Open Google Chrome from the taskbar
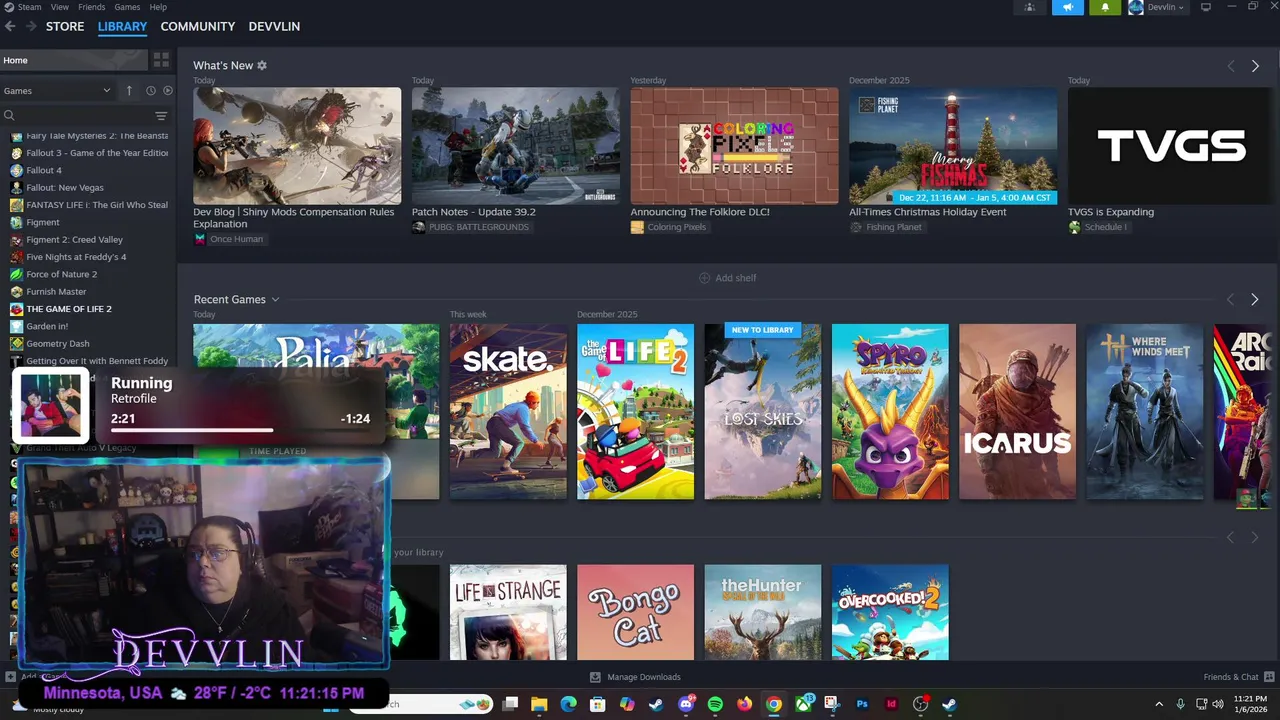 774,704
